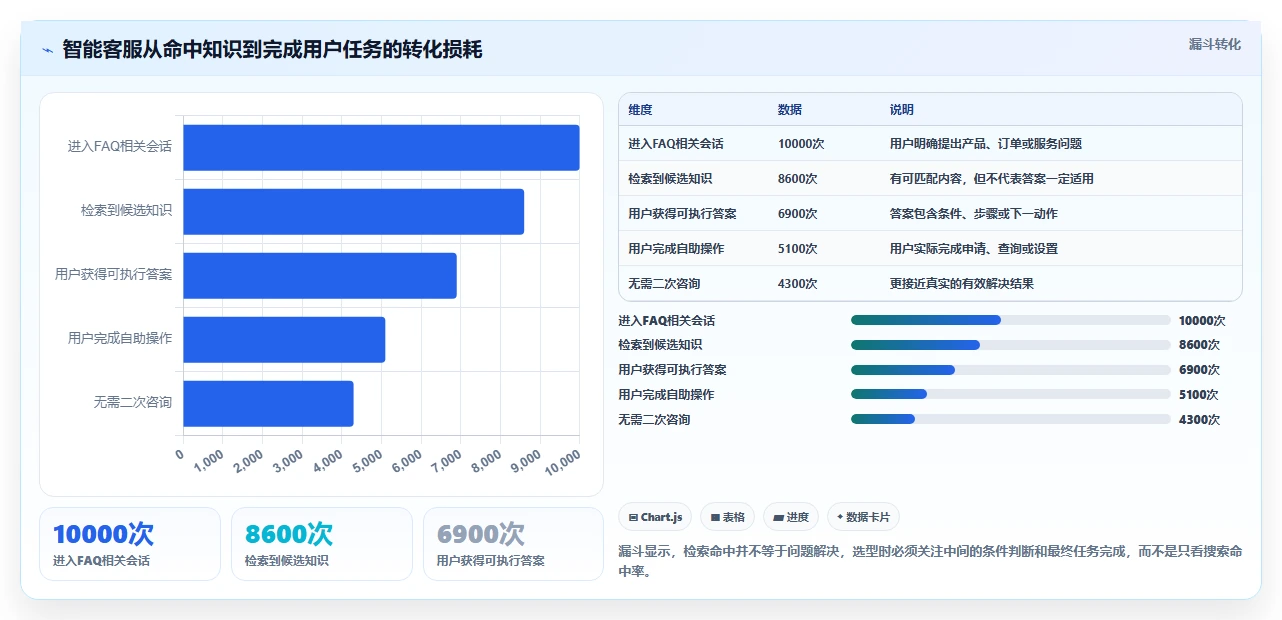Click table value 8600次

point(797,179)
